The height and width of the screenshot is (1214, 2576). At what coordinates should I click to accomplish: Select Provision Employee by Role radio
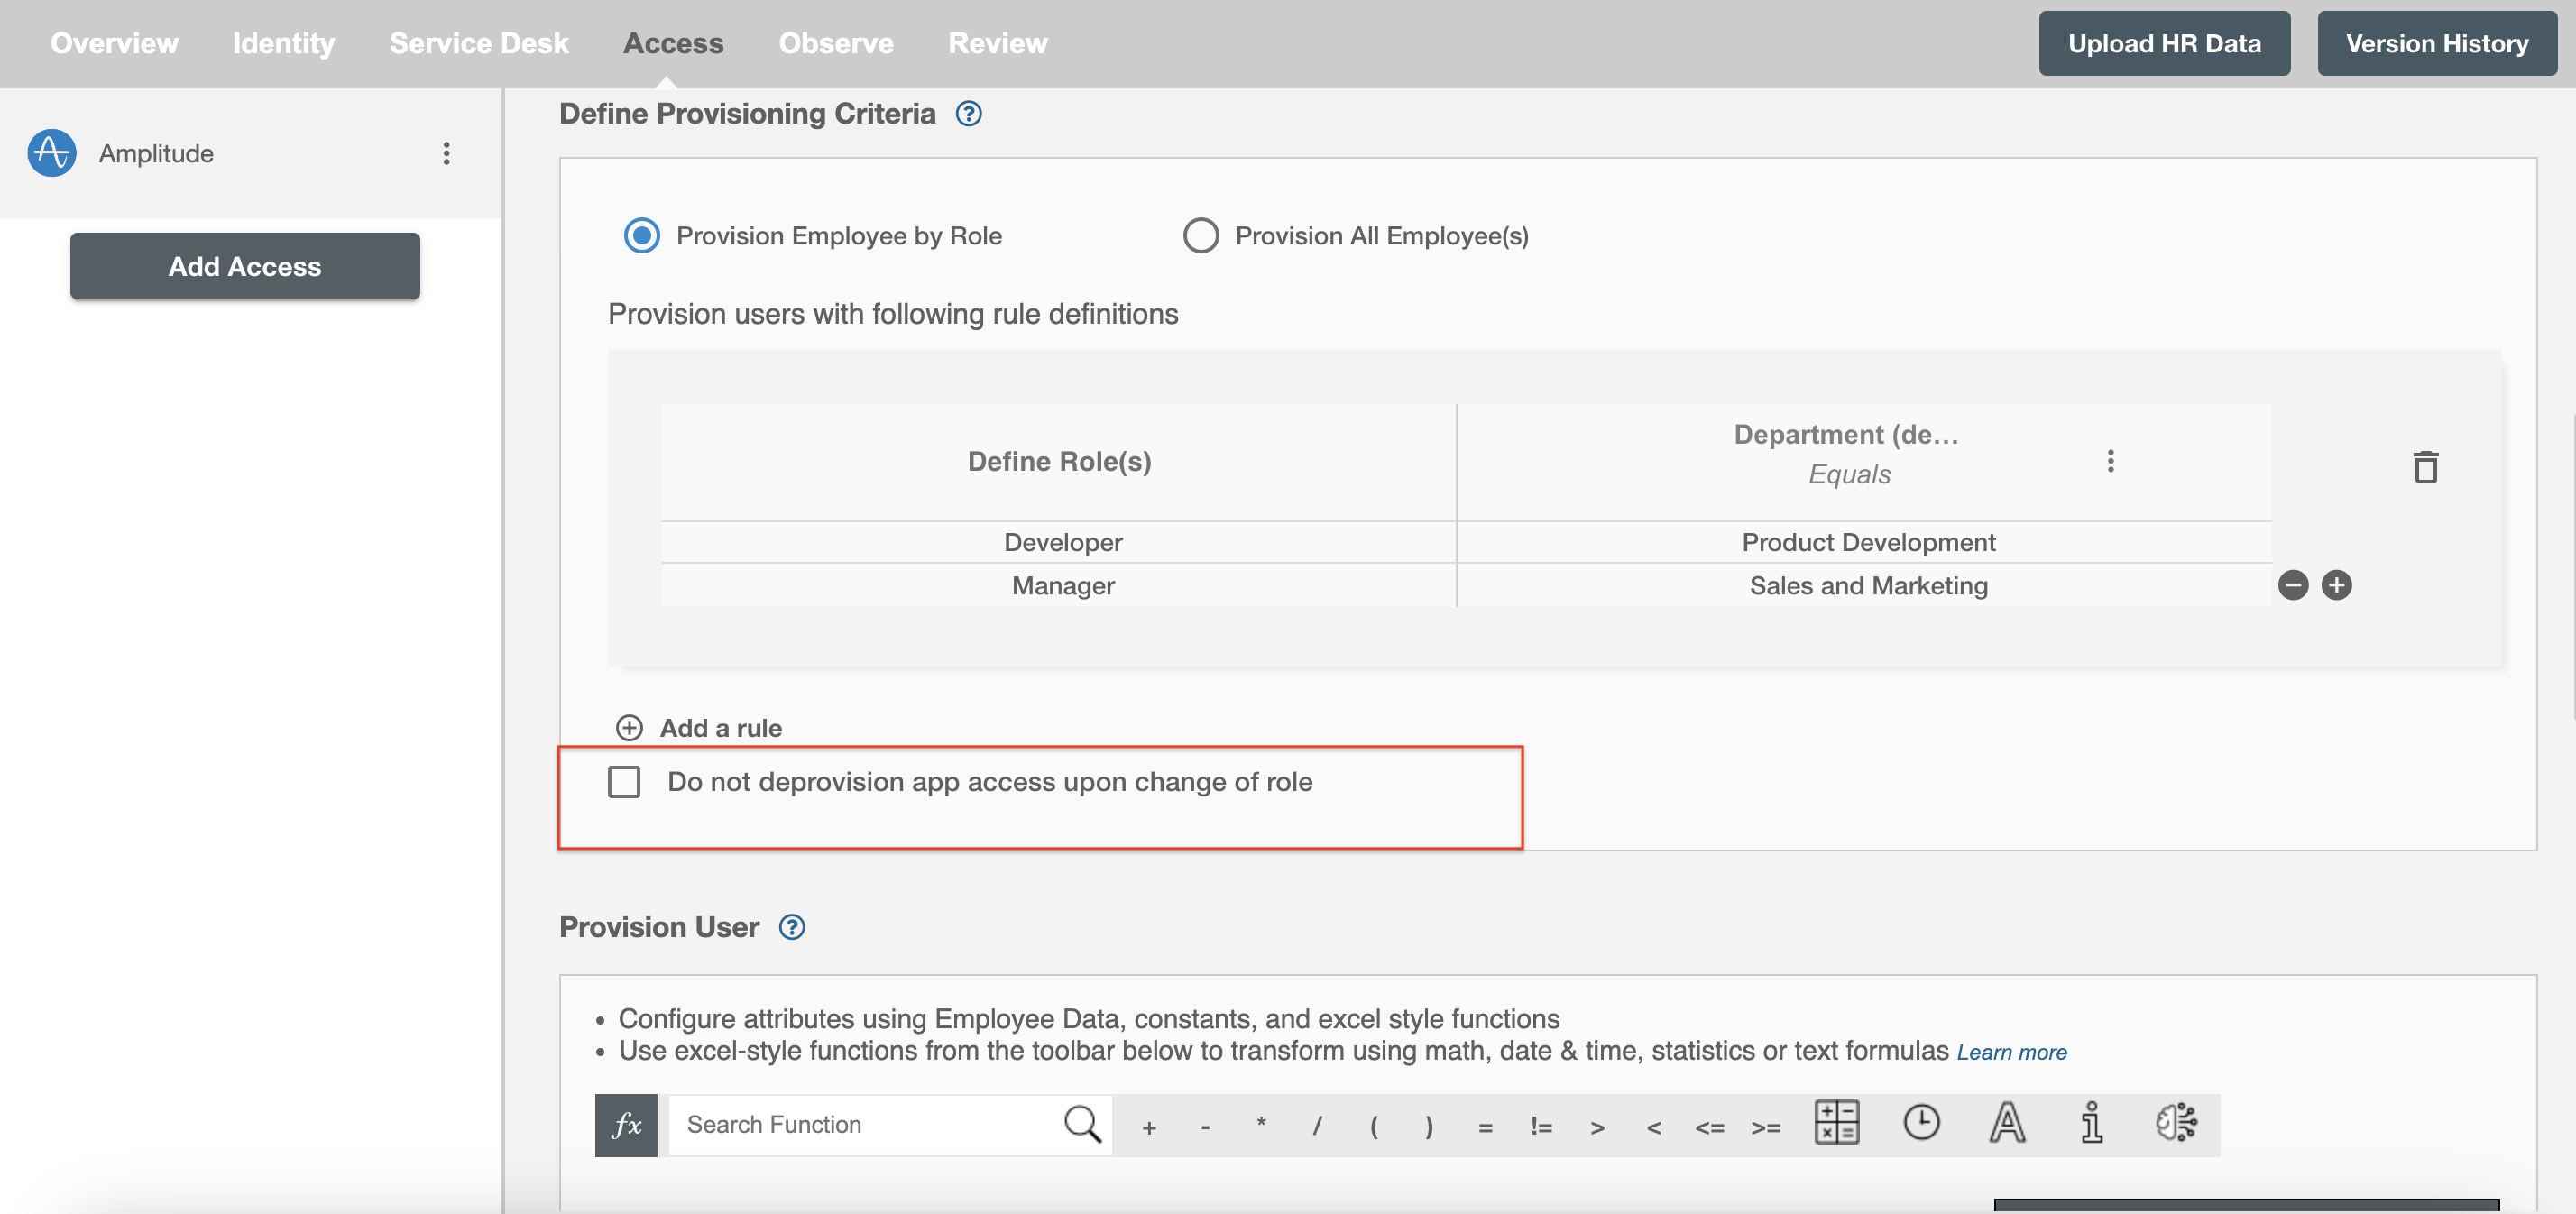coord(641,236)
